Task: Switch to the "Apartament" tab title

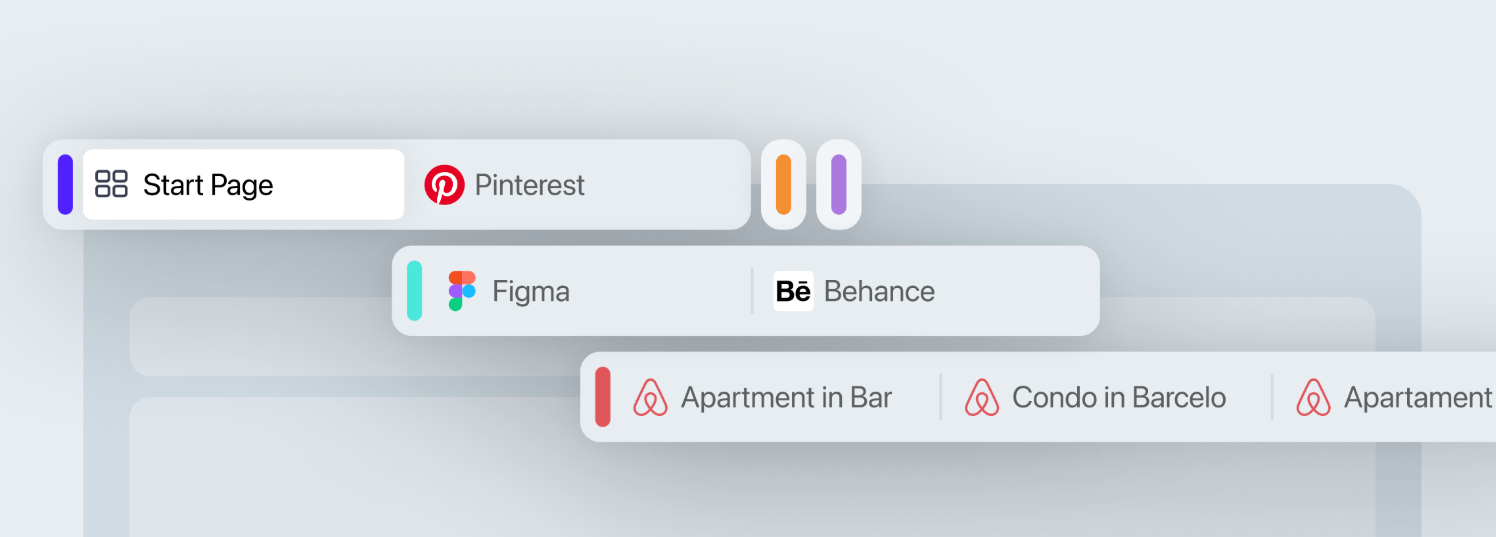Action: tap(1418, 397)
